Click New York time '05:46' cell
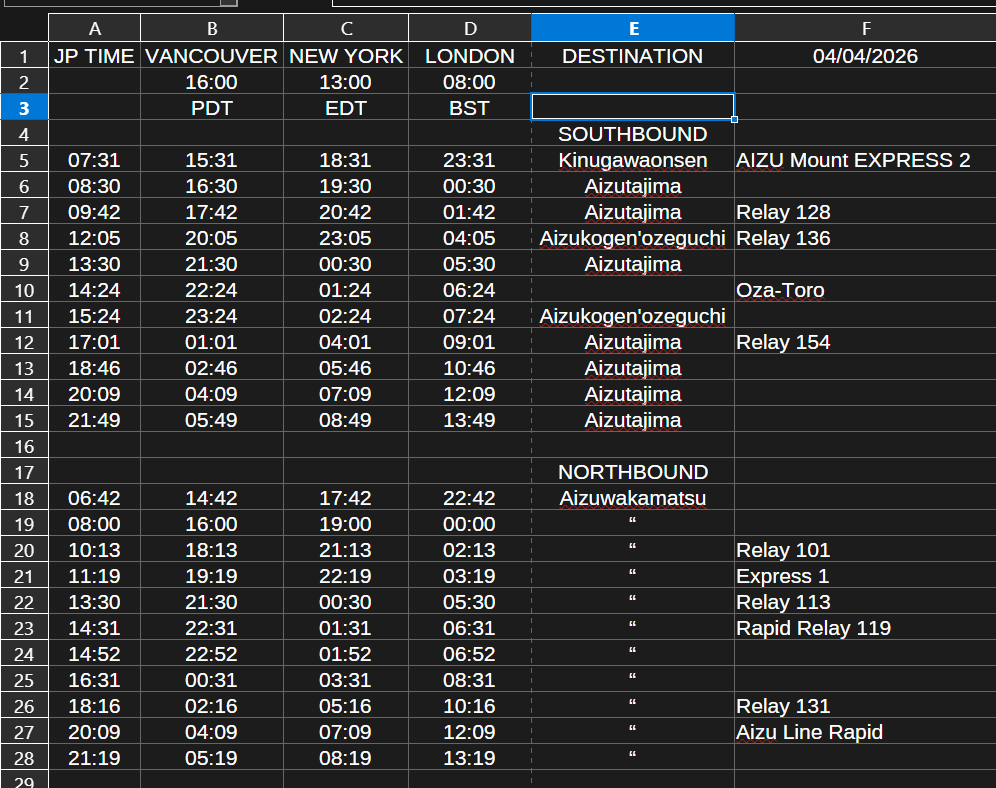The image size is (996, 788). 346,368
